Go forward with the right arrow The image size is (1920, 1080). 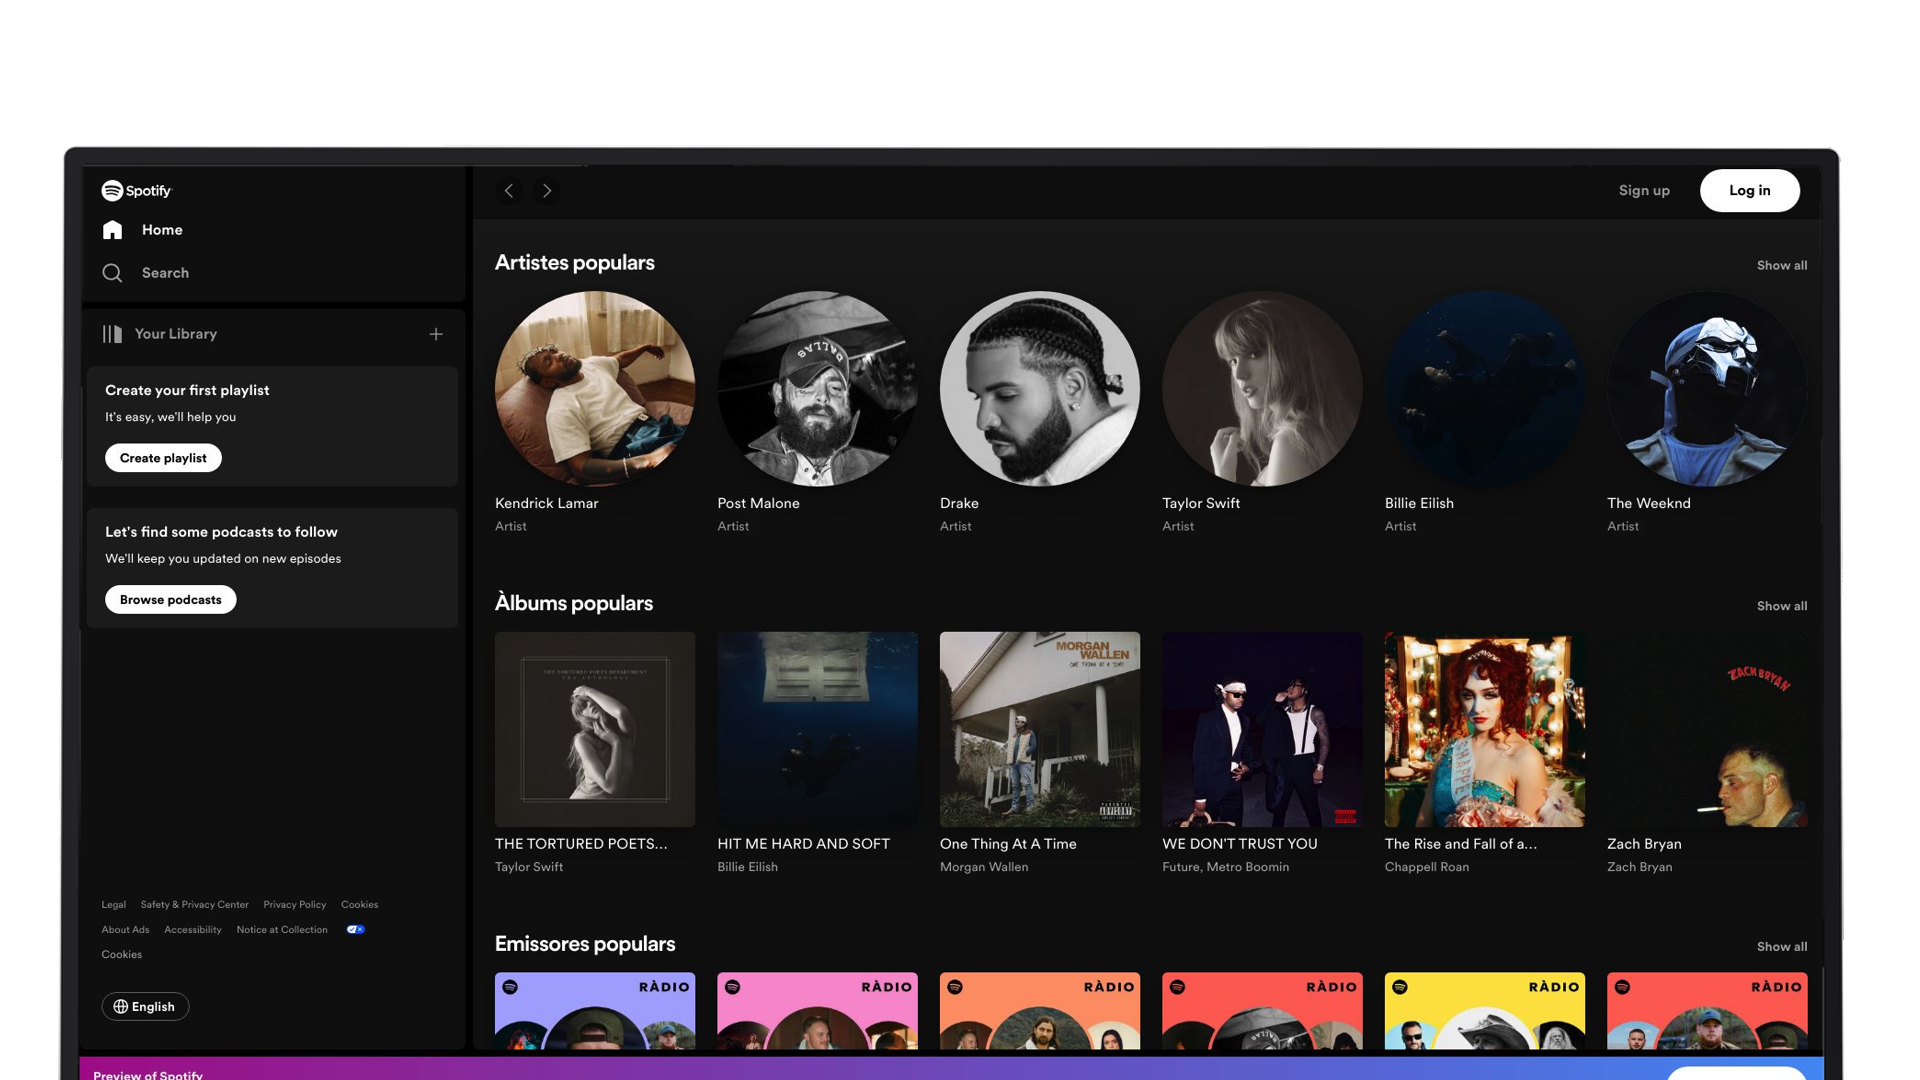tap(547, 191)
